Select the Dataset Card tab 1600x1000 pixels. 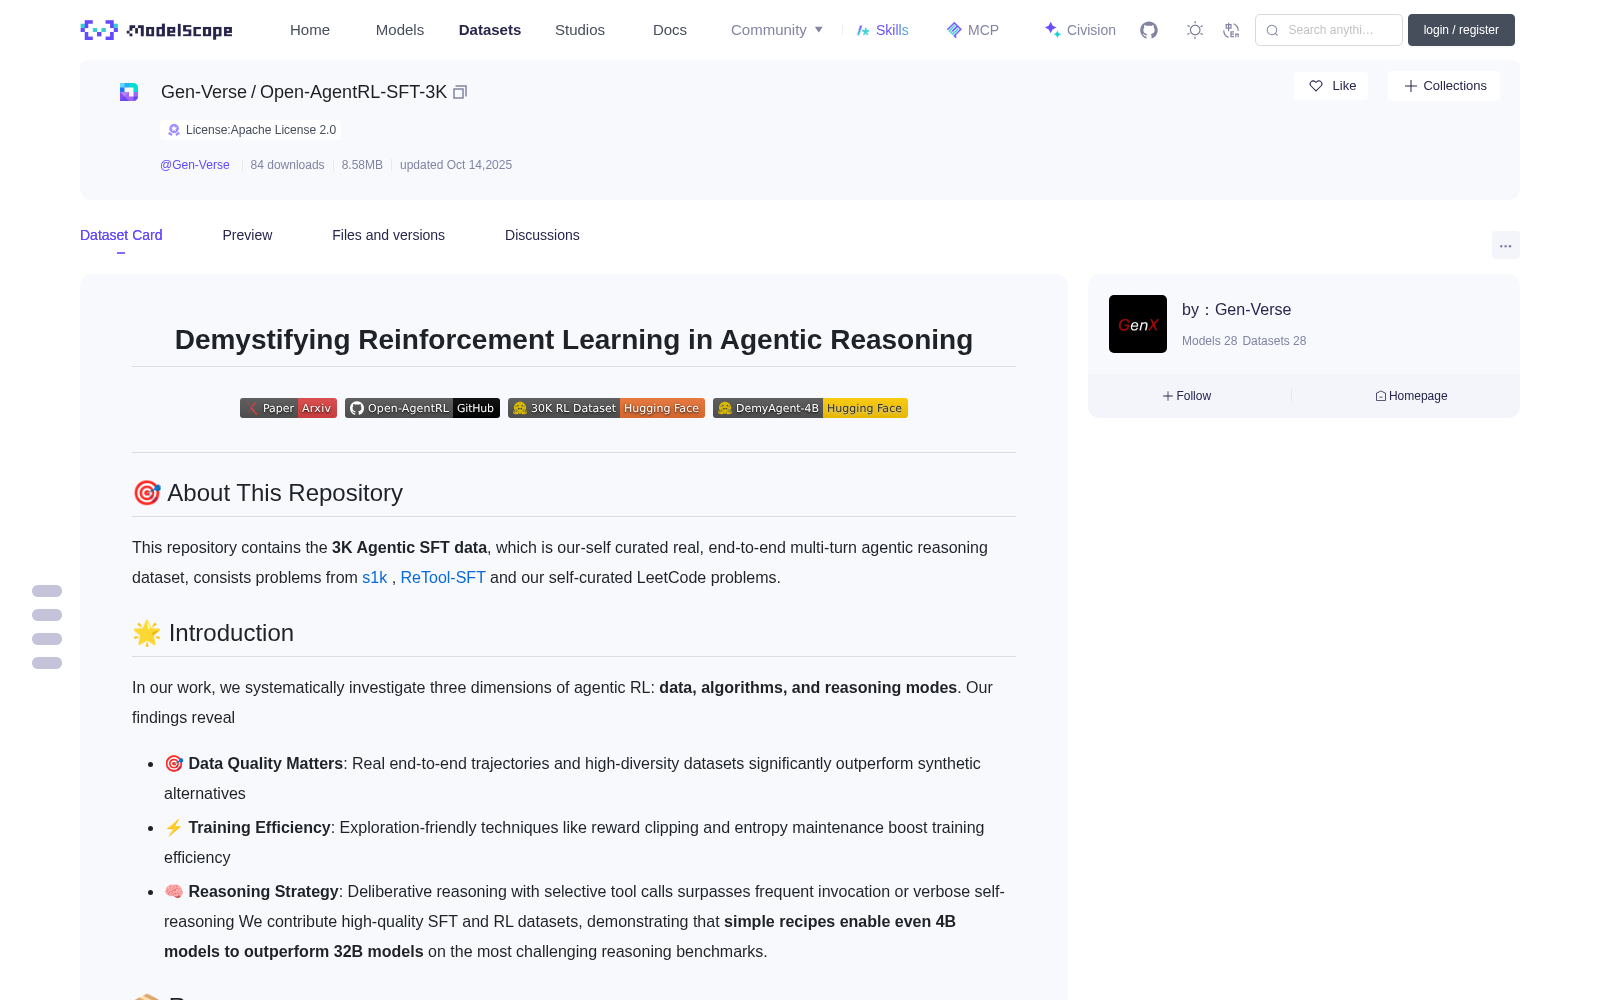coord(121,235)
